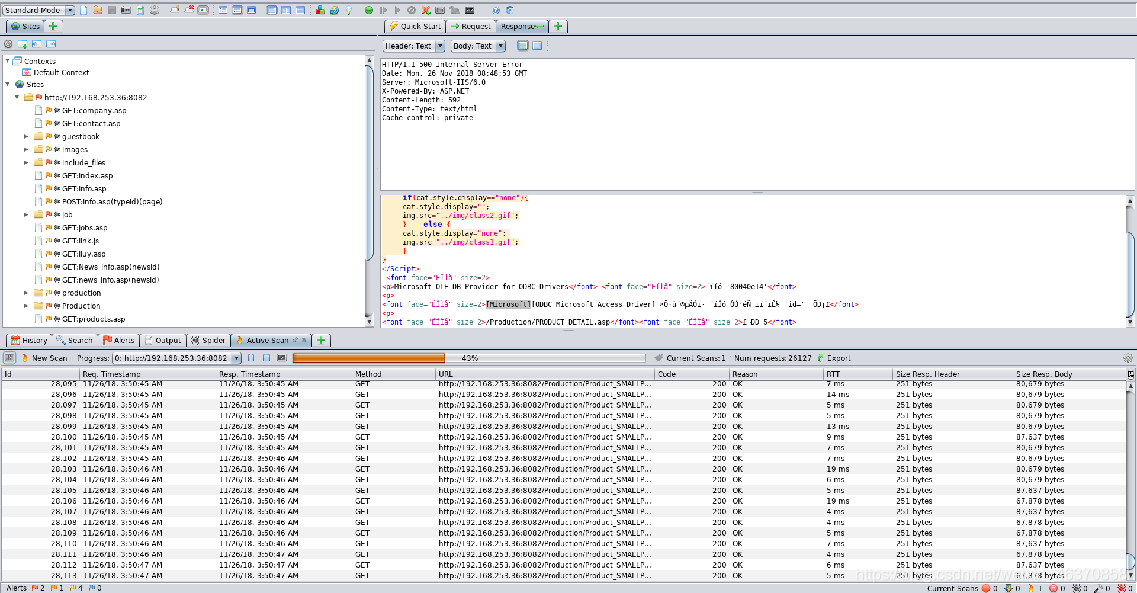Collapse the Contexts tree node

point(7,61)
